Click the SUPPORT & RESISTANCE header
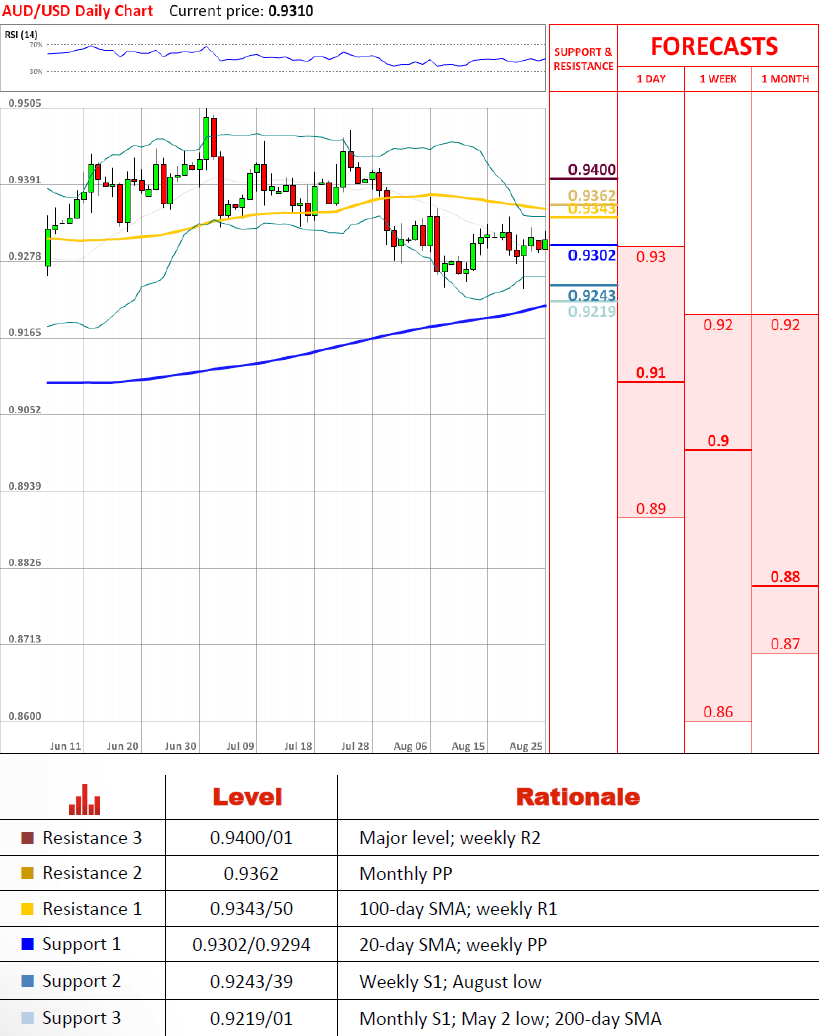 [x=583, y=59]
